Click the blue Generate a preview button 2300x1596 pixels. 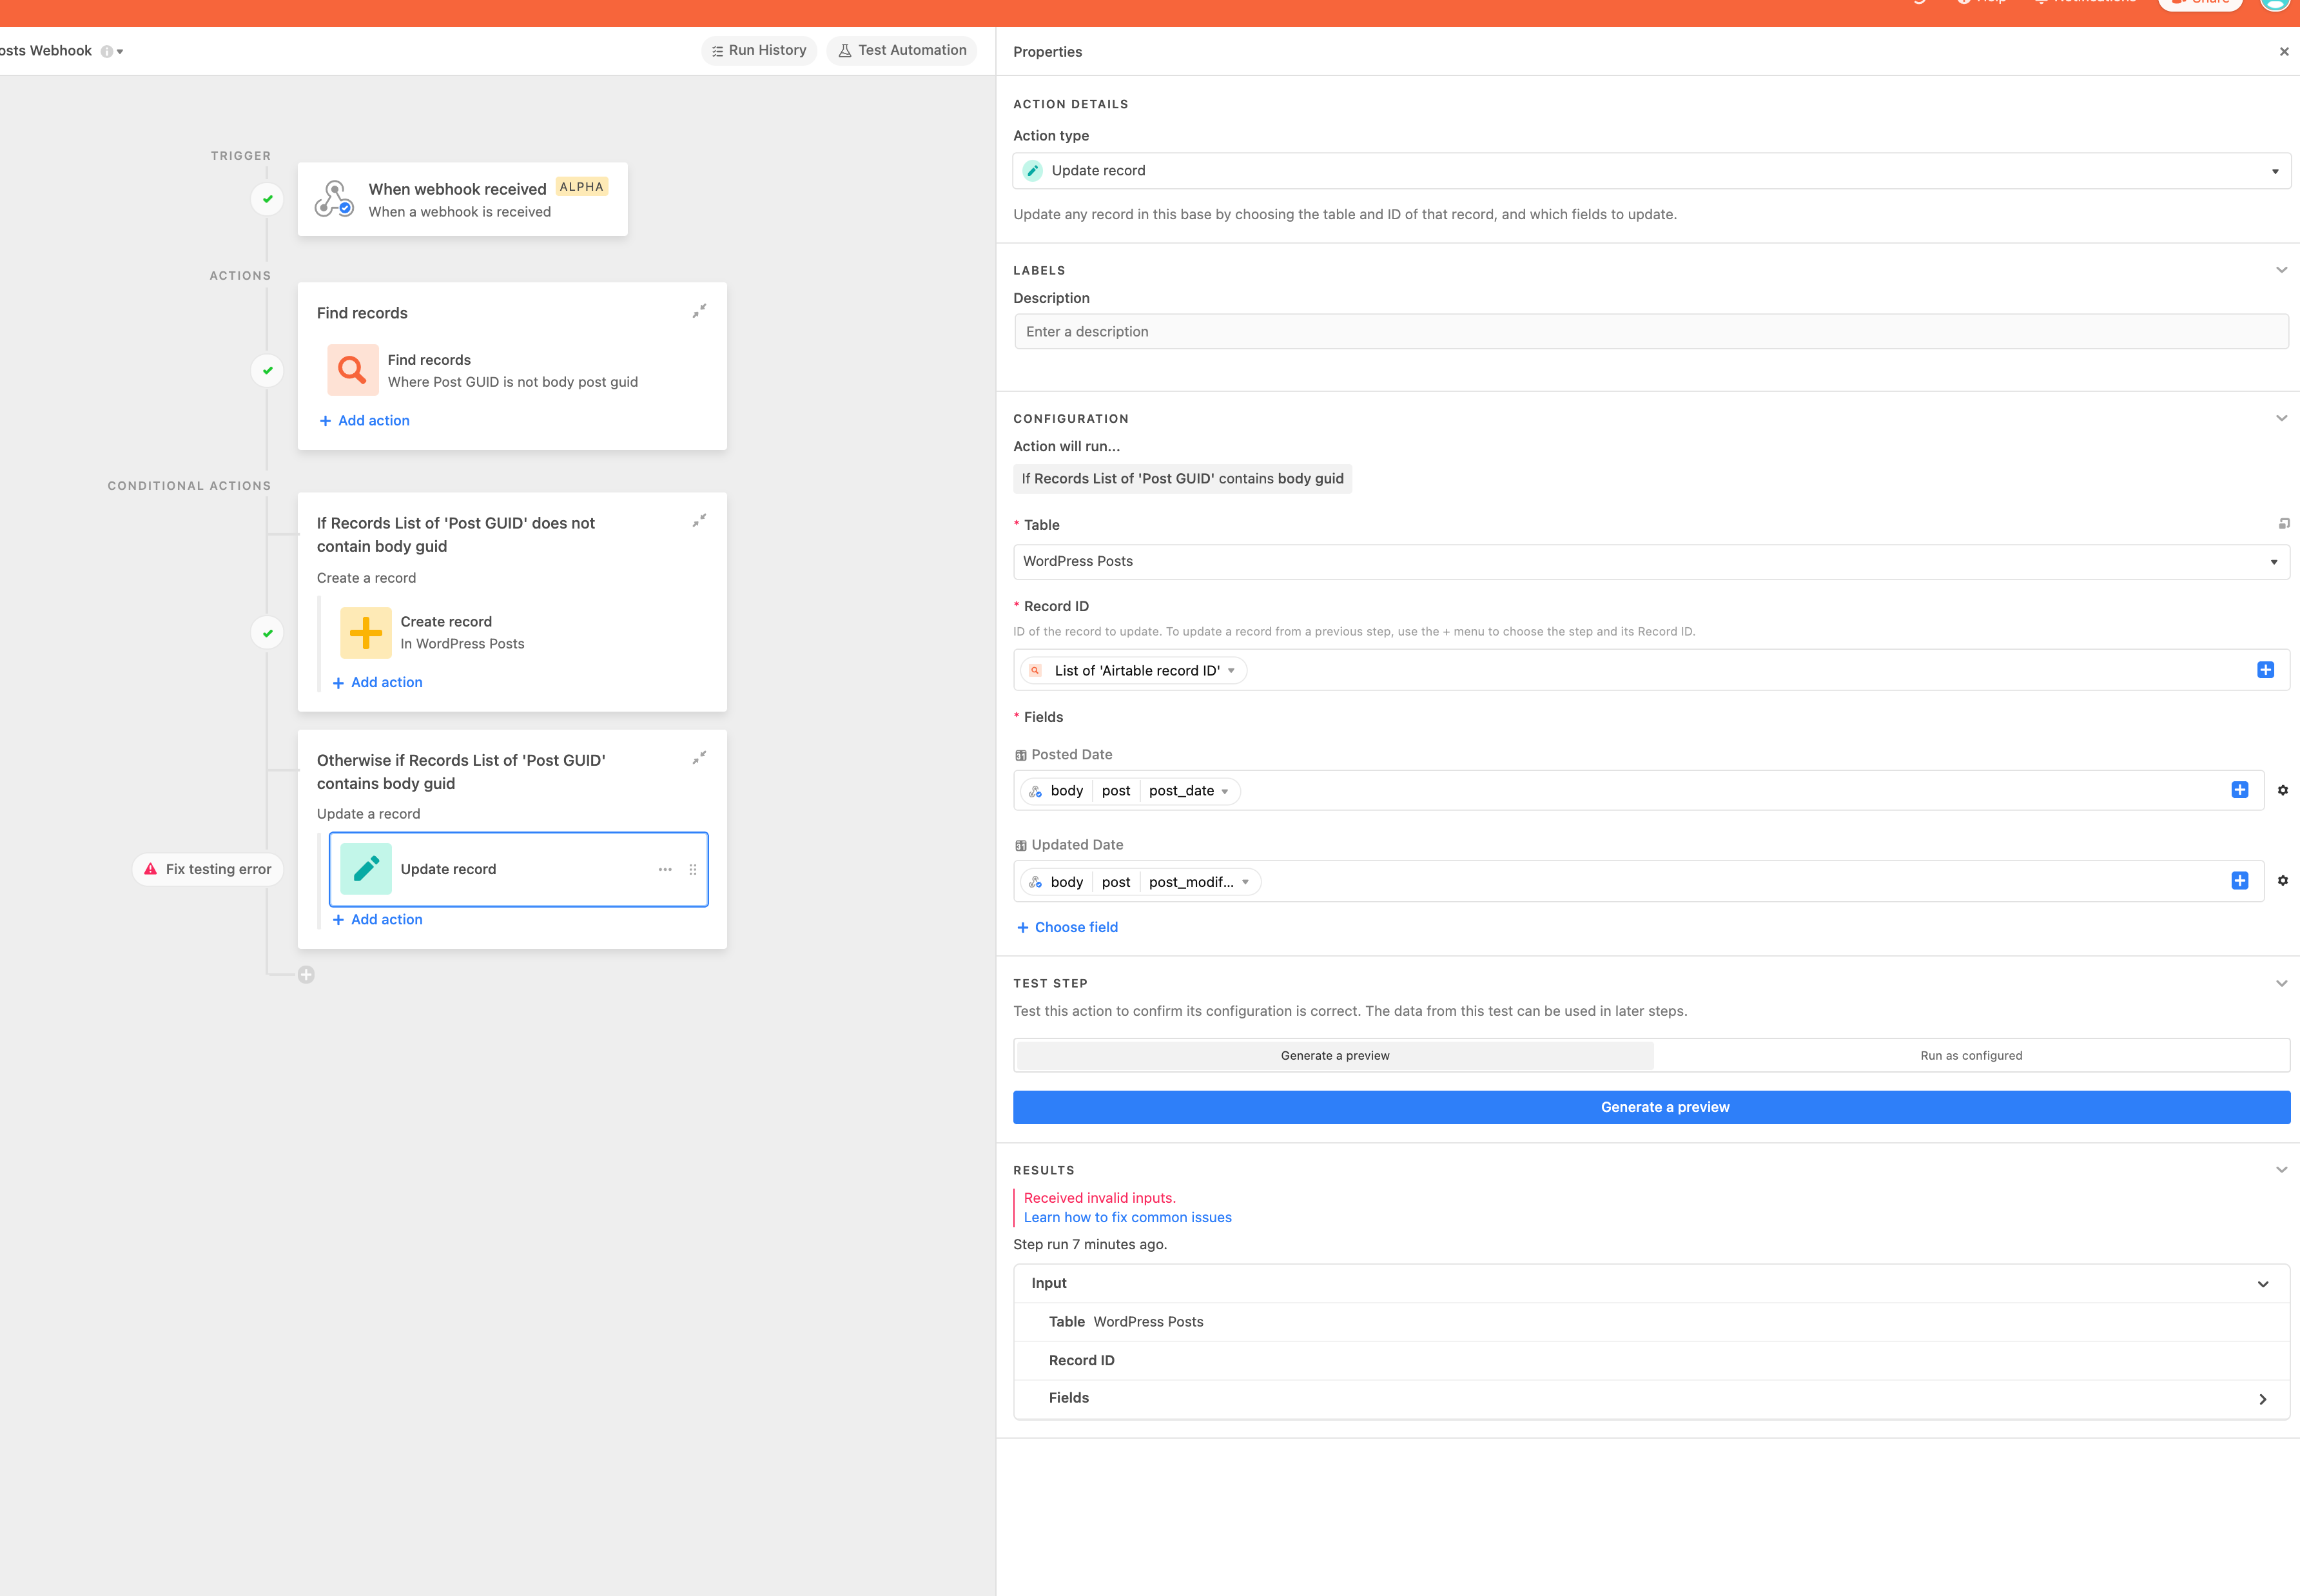[x=1651, y=1107]
